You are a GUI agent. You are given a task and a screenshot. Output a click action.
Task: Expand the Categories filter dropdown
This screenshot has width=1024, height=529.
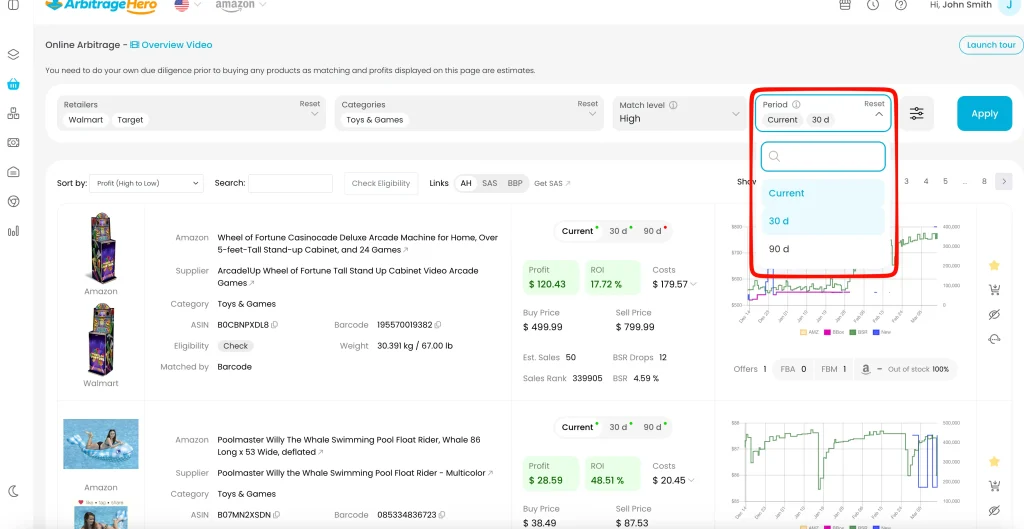592,114
